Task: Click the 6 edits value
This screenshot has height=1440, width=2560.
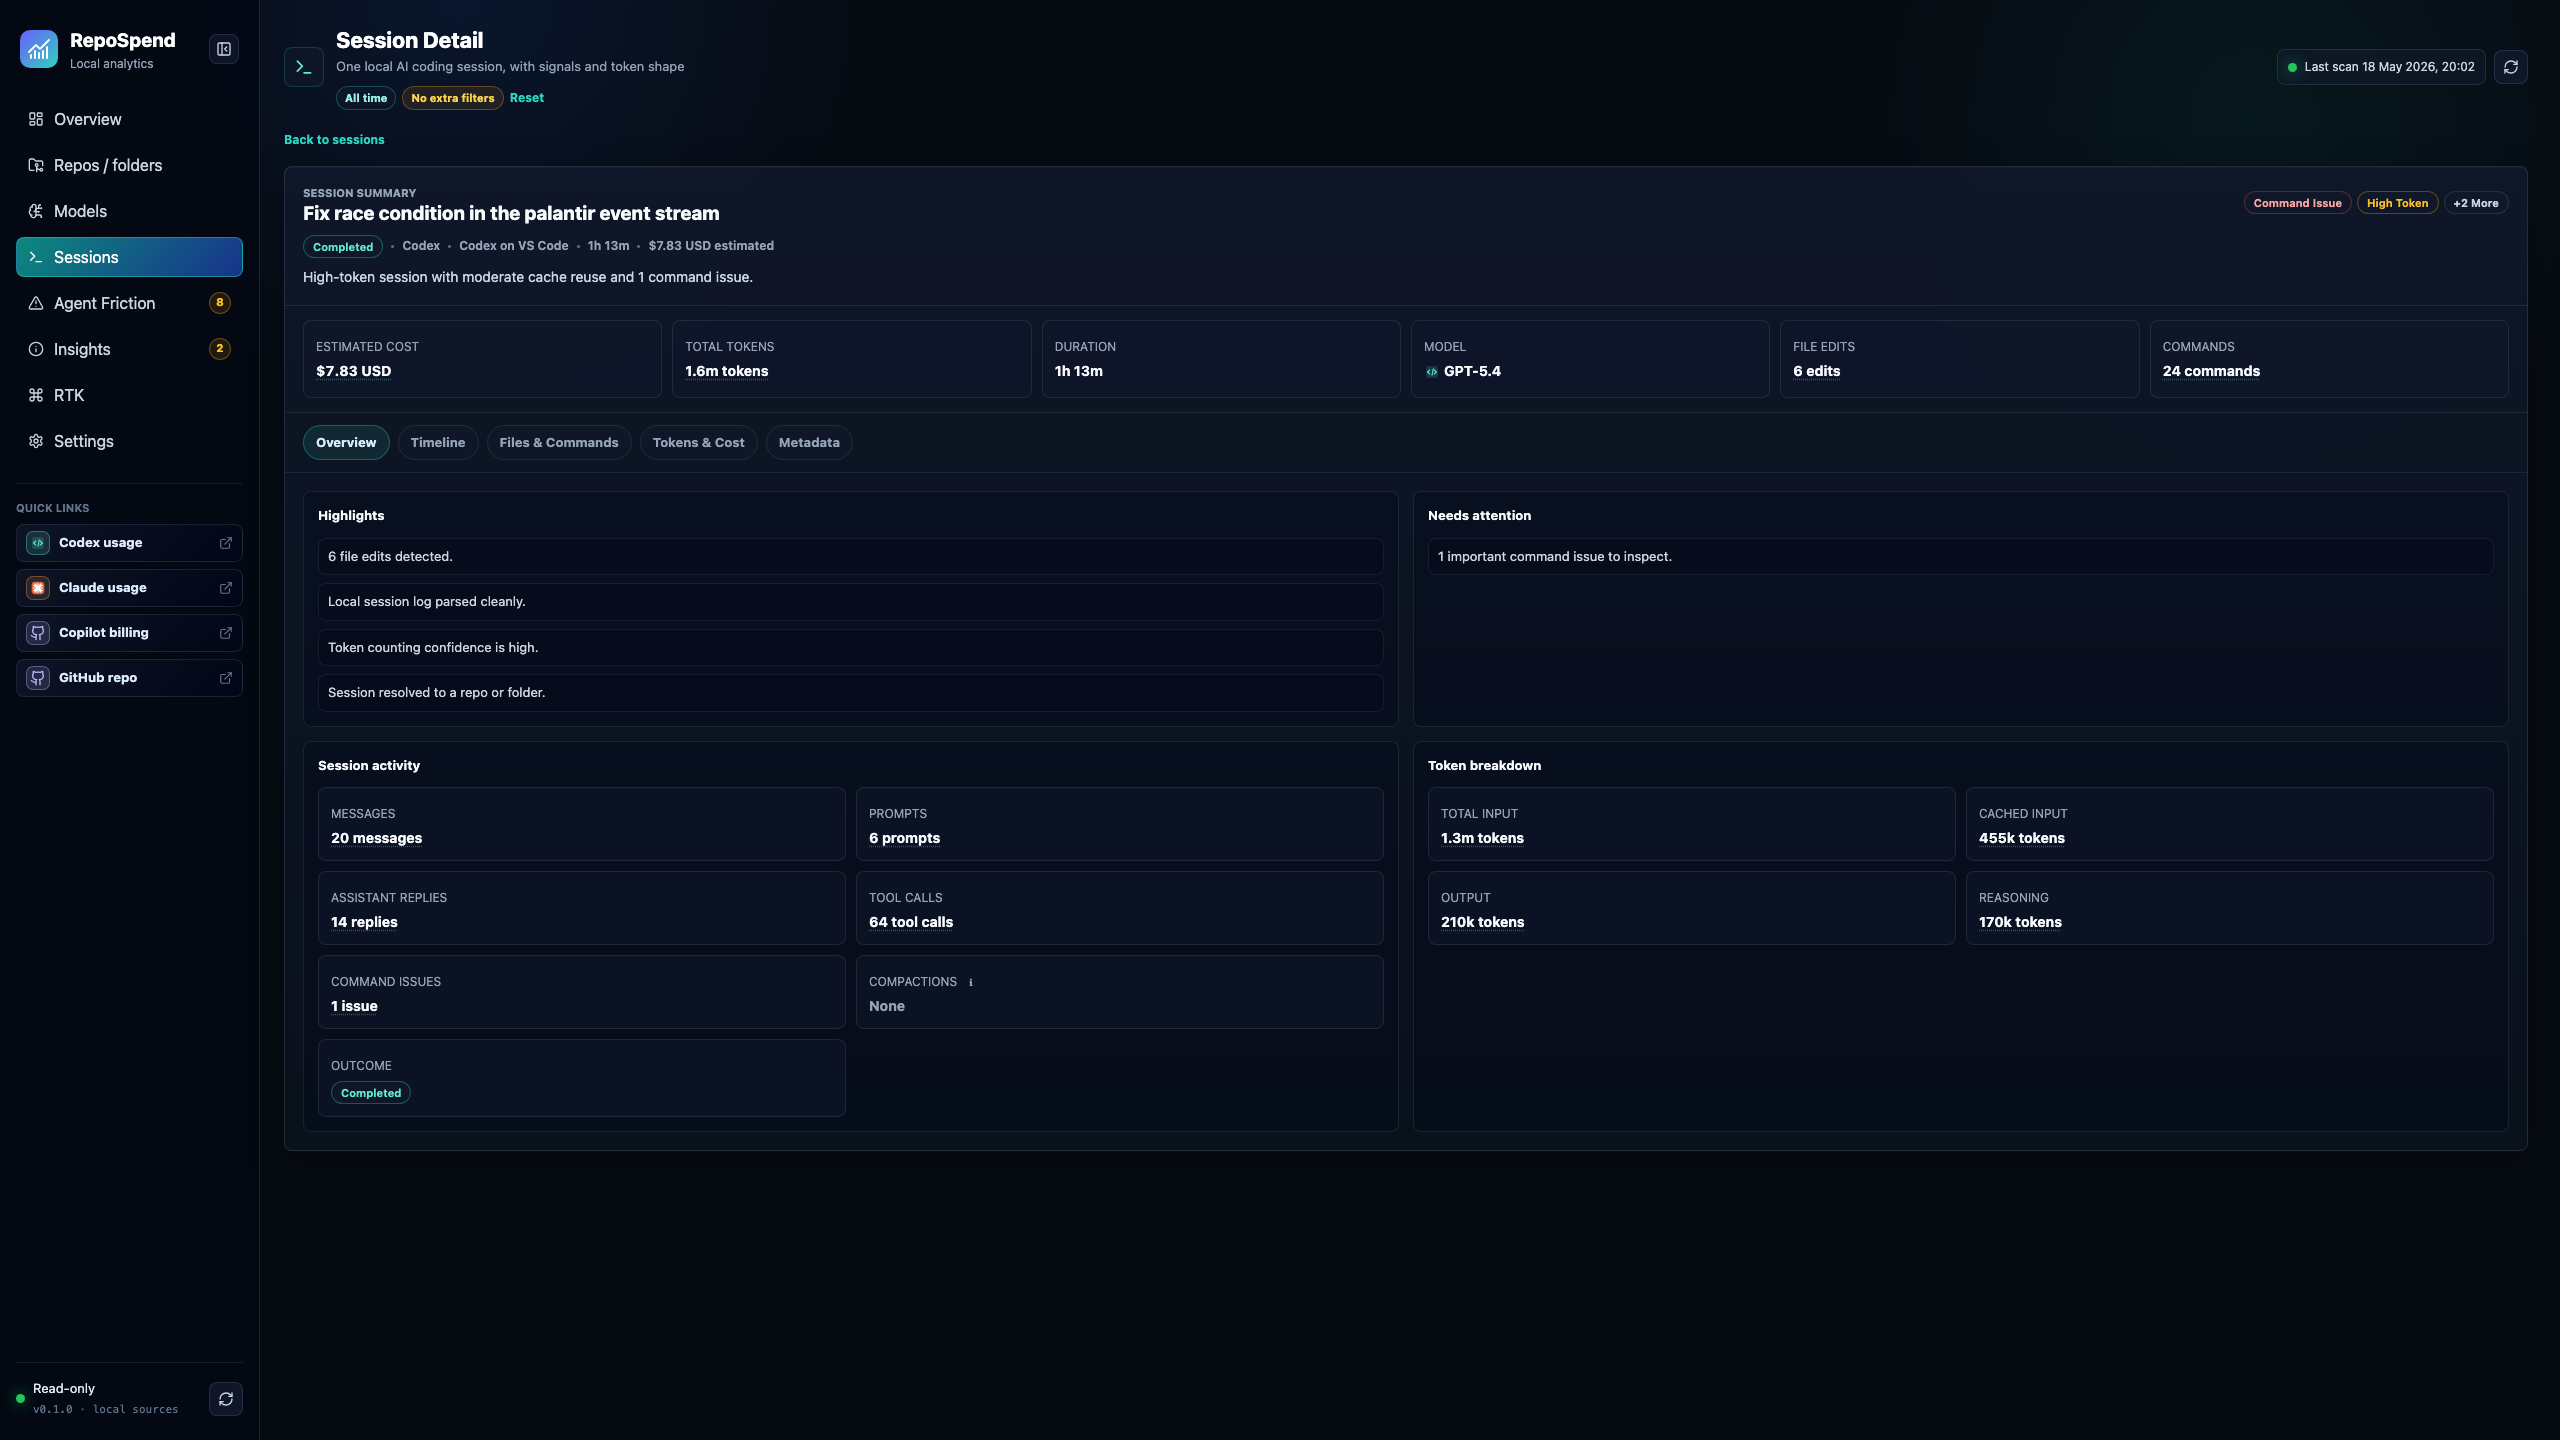Action: coord(1816,371)
